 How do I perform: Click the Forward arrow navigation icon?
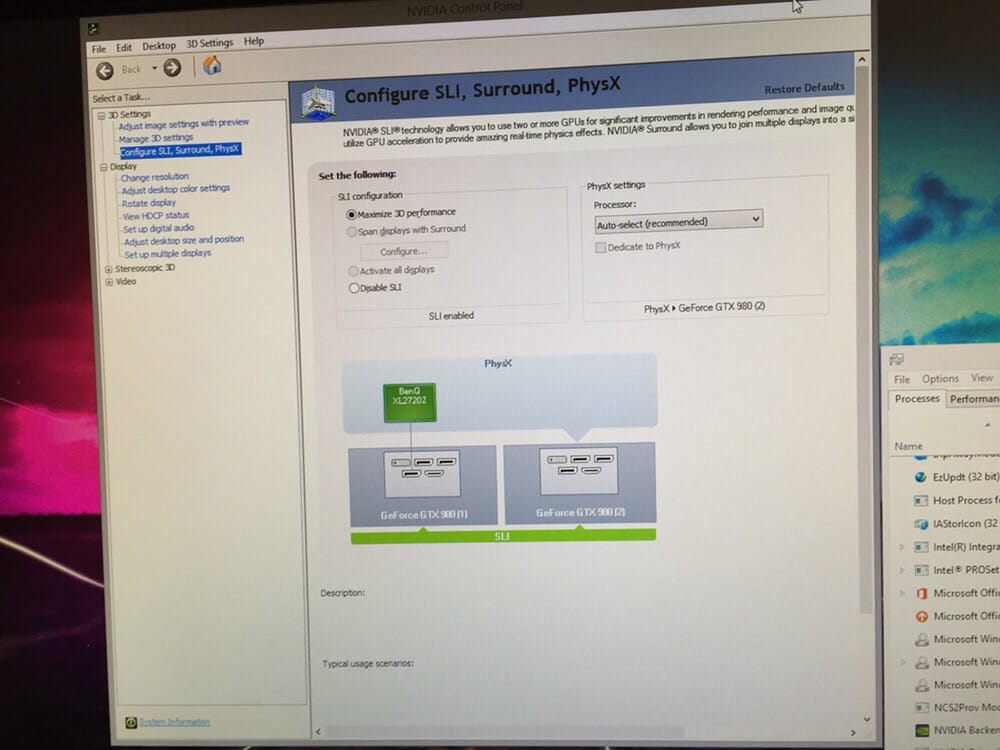click(x=172, y=68)
